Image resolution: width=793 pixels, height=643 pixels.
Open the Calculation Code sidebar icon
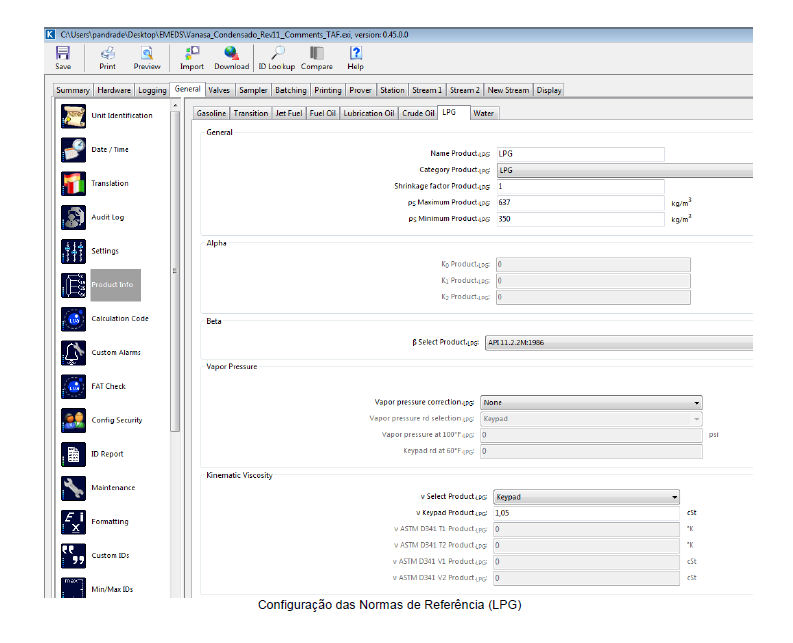tap(73, 319)
